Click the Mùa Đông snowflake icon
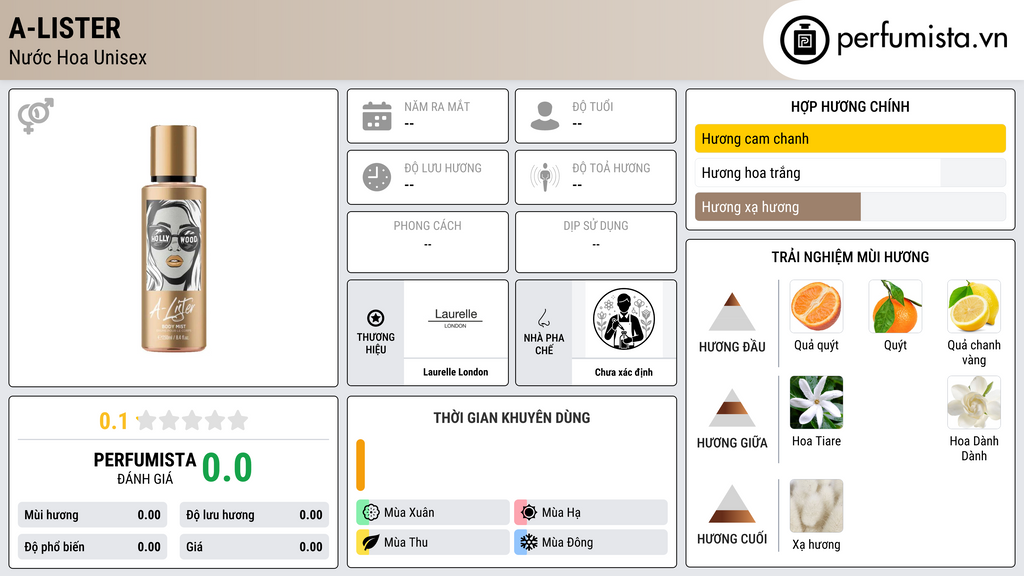Image resolution: width=1024 pixels, height=576 pixels. (x=529, y=542)
